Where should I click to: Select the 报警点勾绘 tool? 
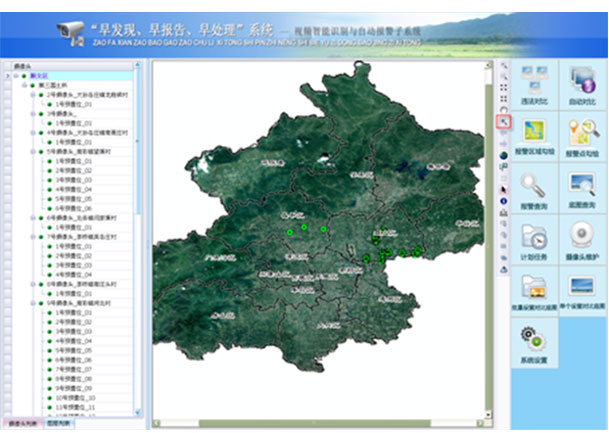click(x=582, y=136)
